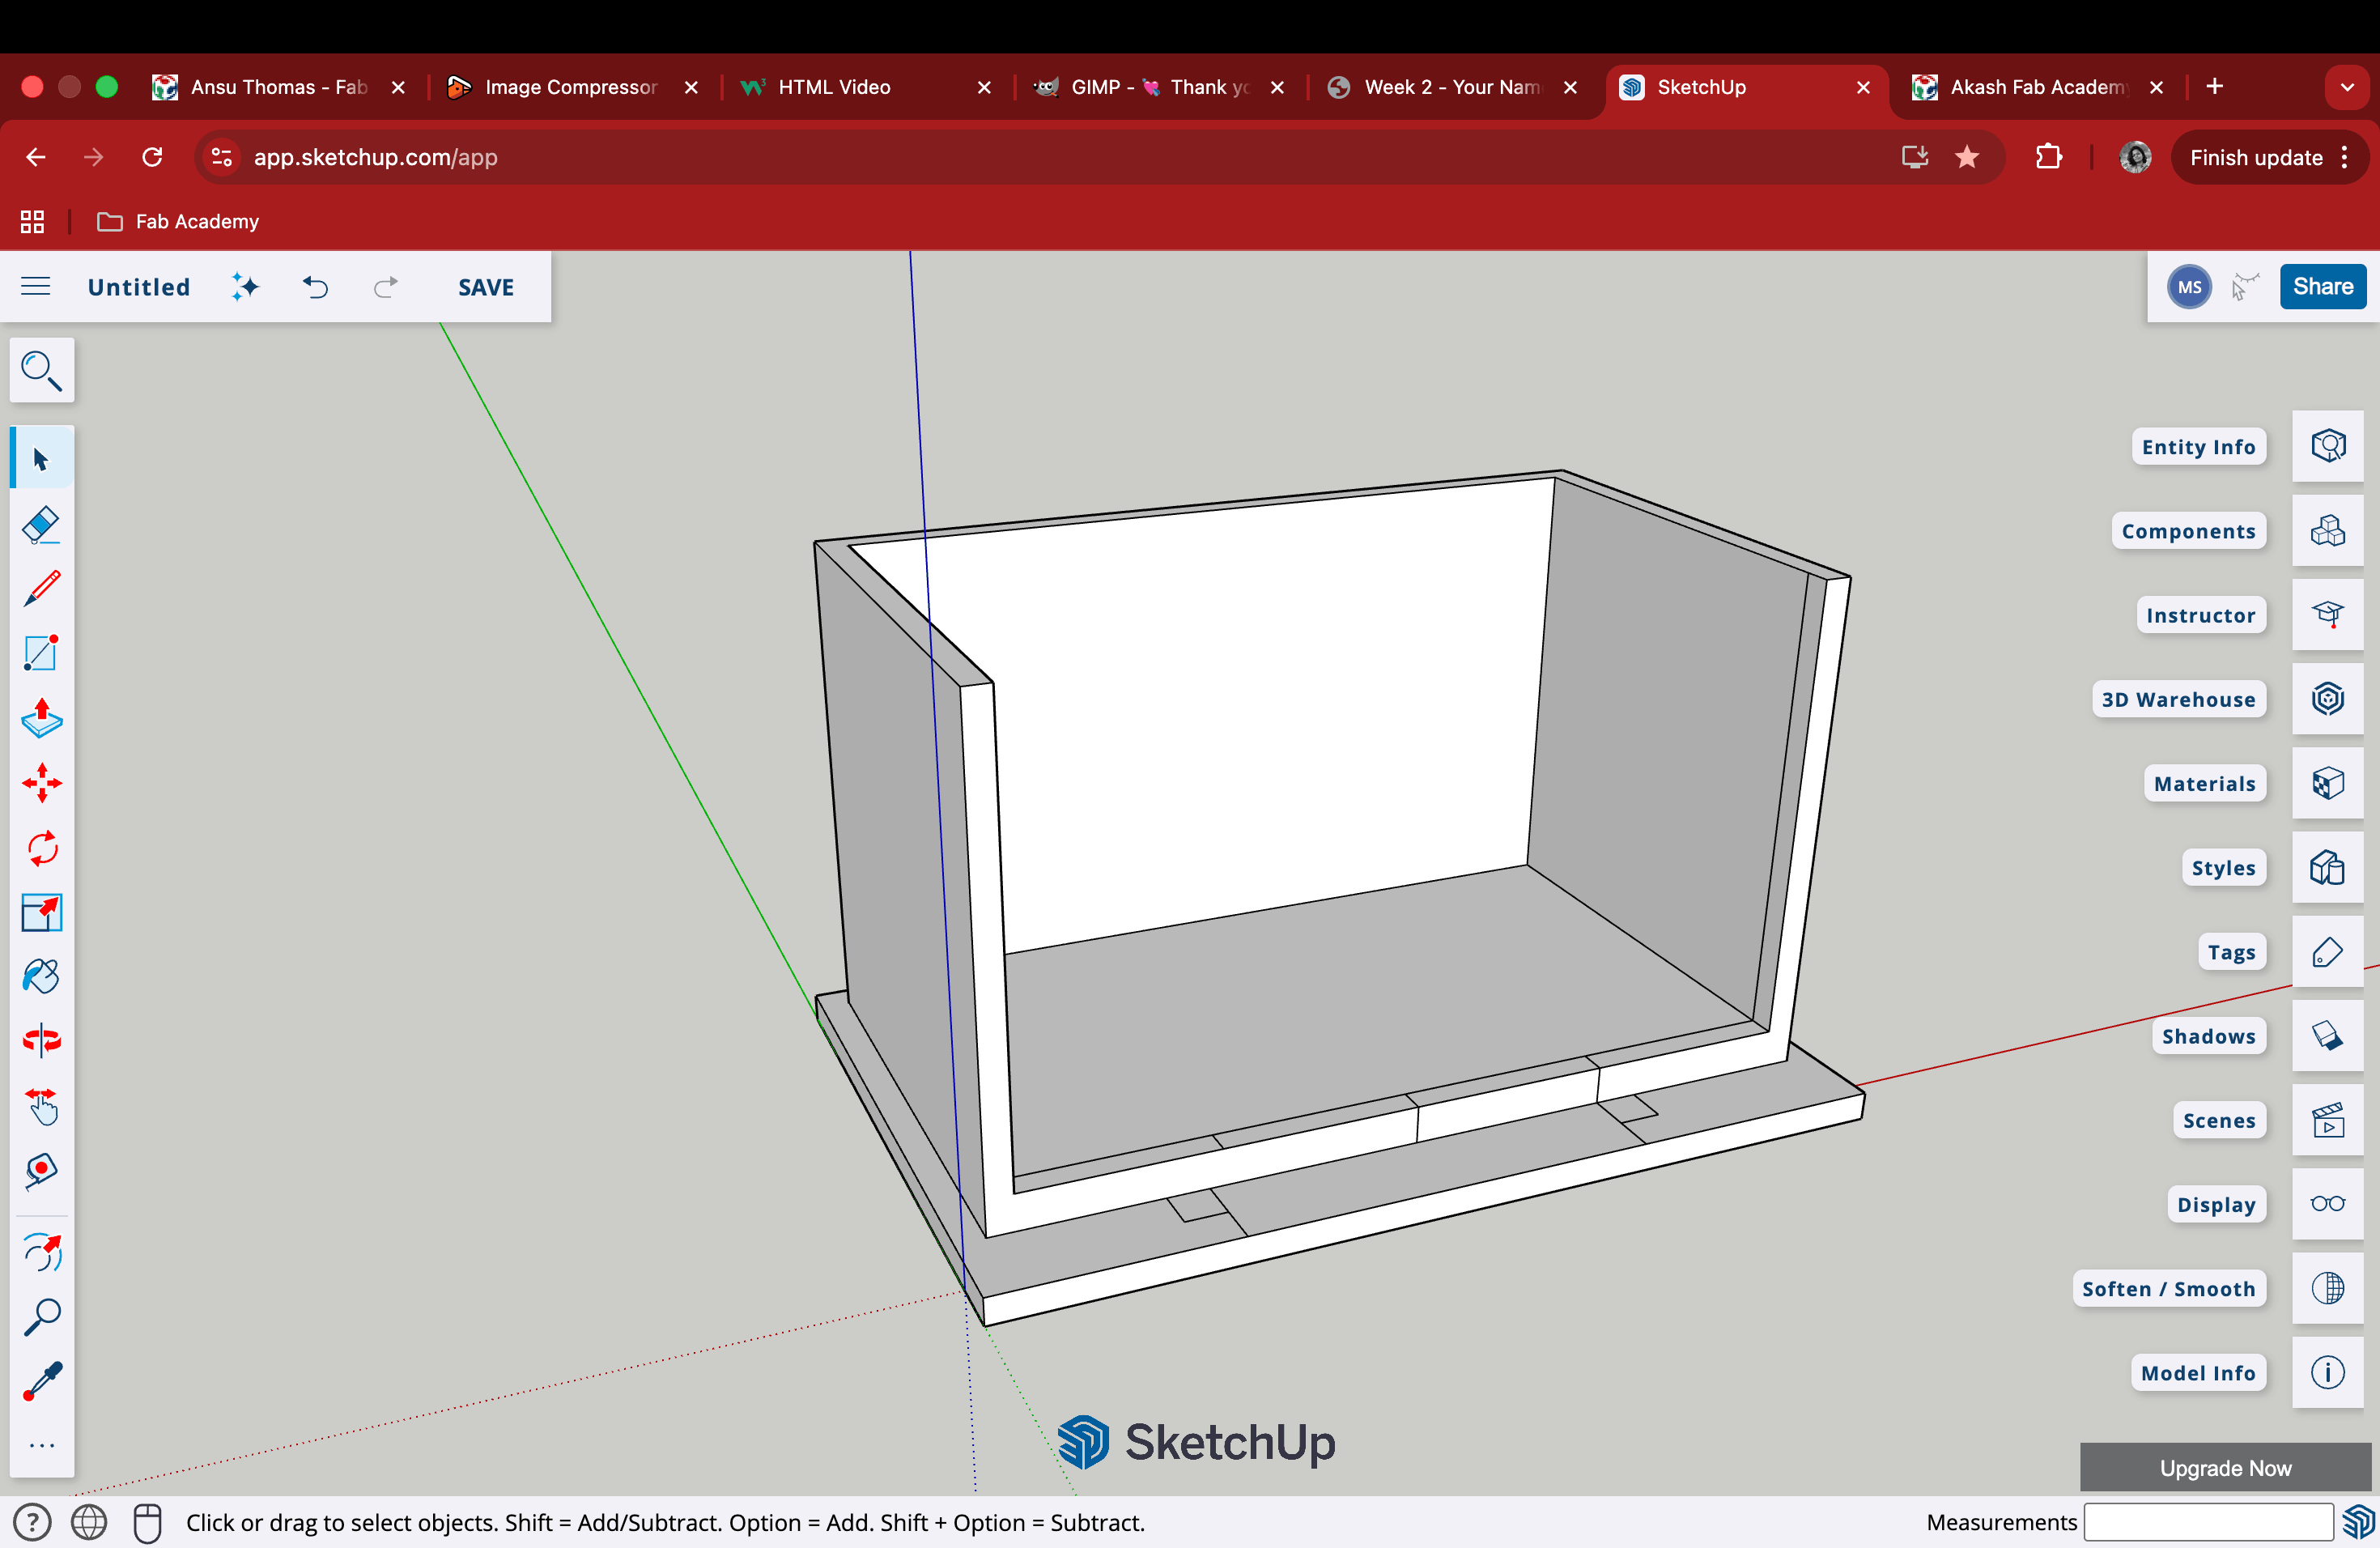Click the Upgrade Now banner

coord(2225,1468)
